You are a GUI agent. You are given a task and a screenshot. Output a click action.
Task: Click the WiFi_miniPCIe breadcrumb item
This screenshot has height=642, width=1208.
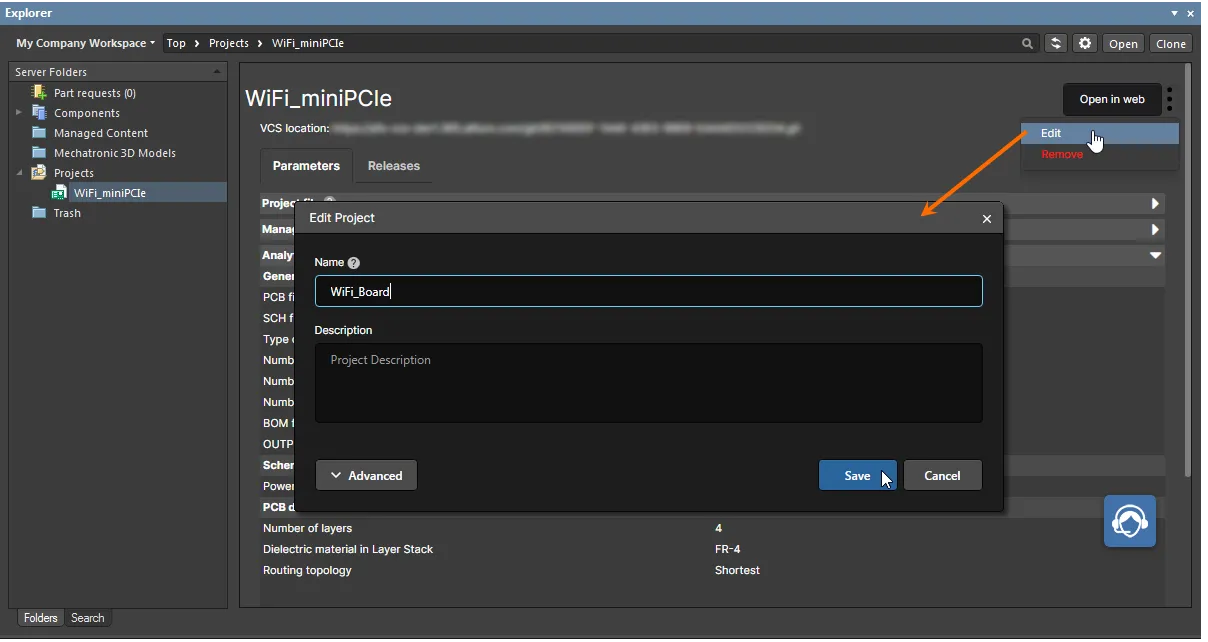308,43
